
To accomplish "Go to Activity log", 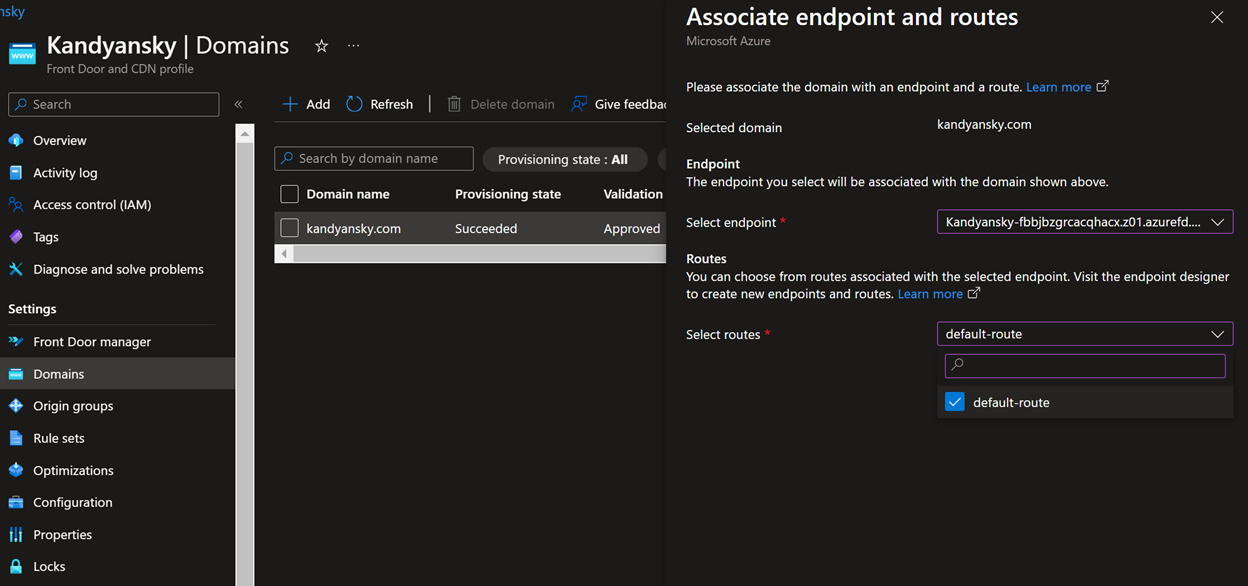I will click(x=65, y=173).
